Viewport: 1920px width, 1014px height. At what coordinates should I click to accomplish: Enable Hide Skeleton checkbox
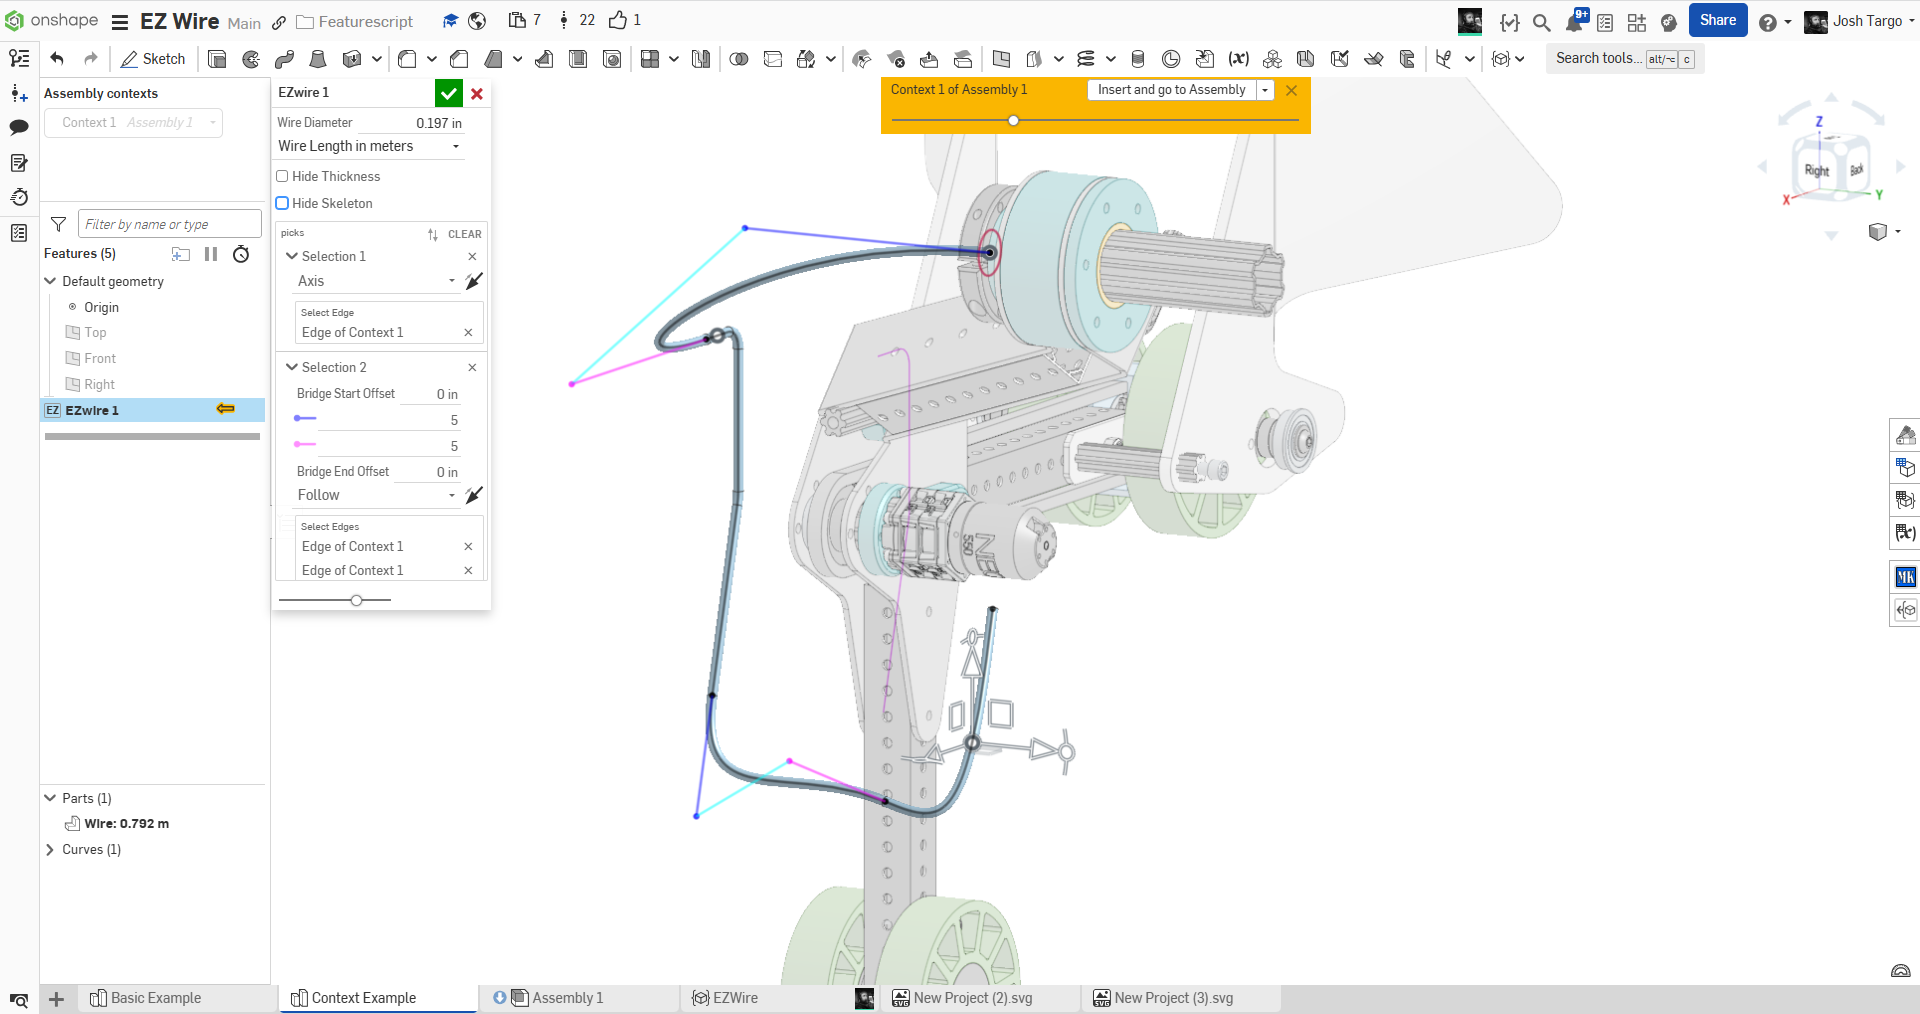[282, 203]
